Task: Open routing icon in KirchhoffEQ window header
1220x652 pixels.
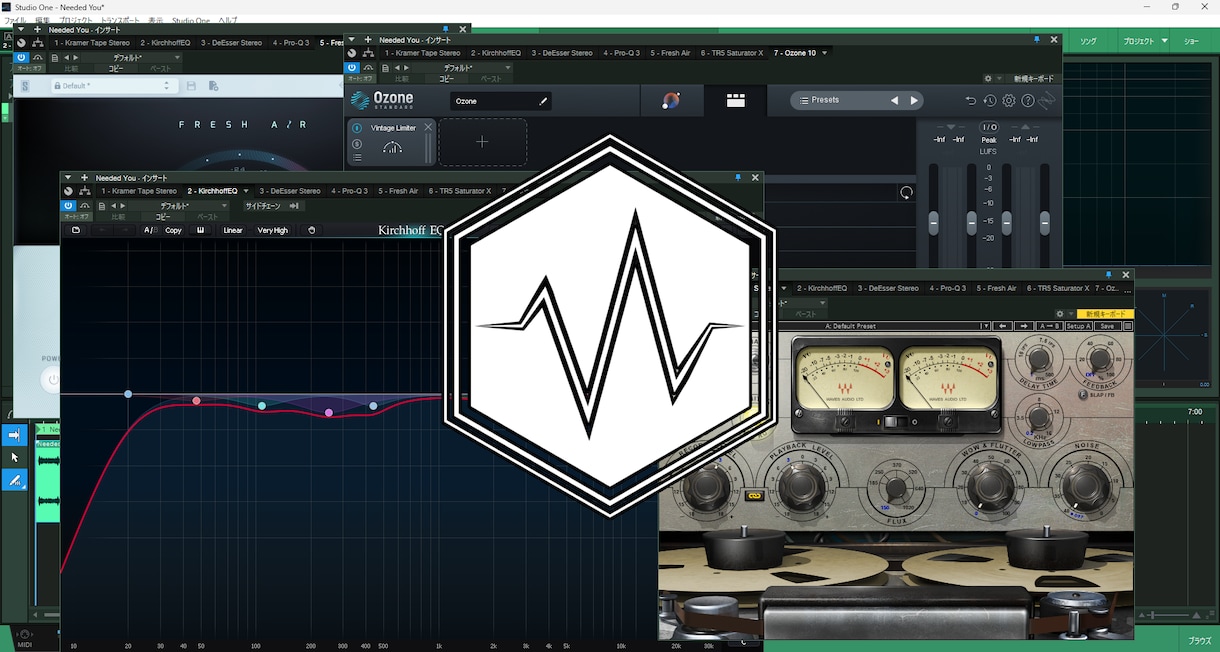Action: [x=85, y=191]
